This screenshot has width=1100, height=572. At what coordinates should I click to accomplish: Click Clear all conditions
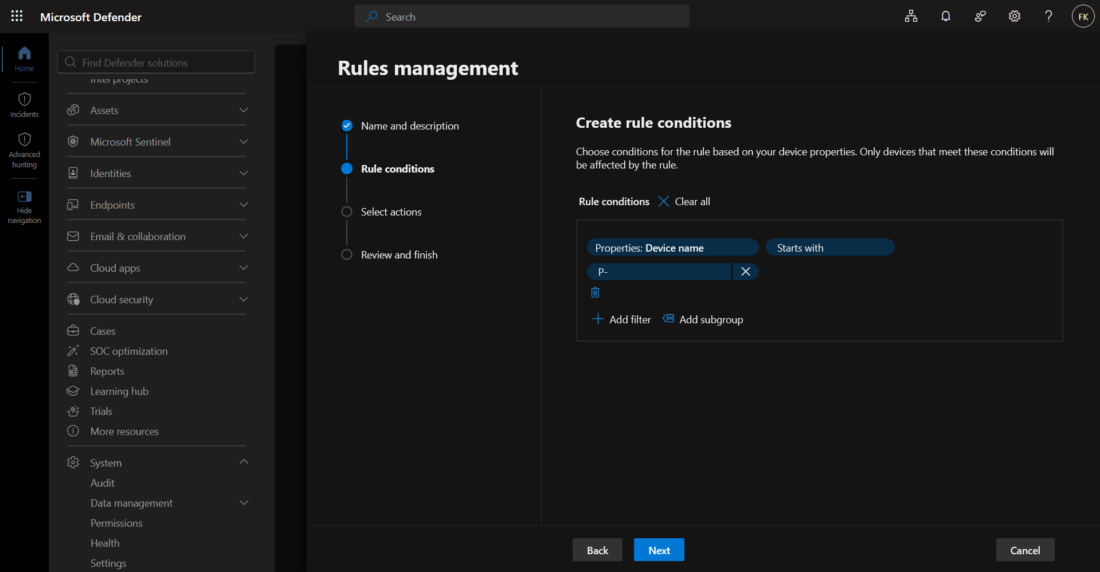(x=684, y=201)
